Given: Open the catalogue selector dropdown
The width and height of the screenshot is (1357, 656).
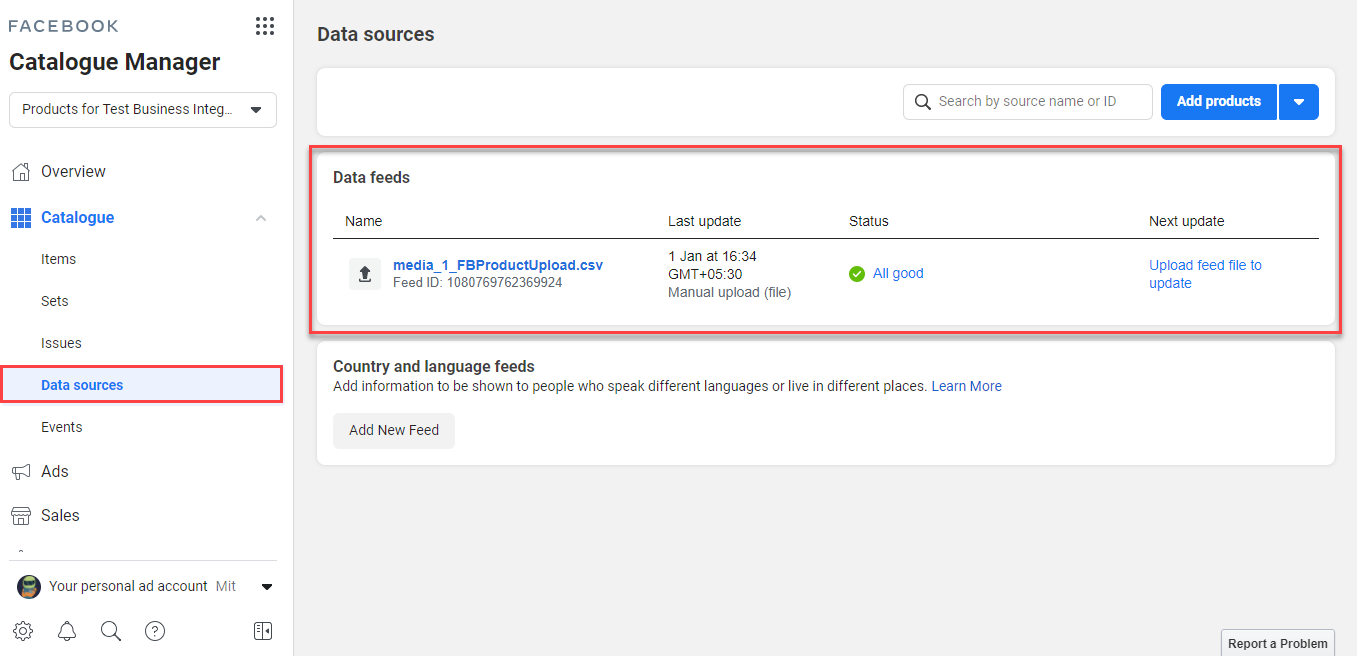Looking at the screenshot, I should tap(143, 110).
